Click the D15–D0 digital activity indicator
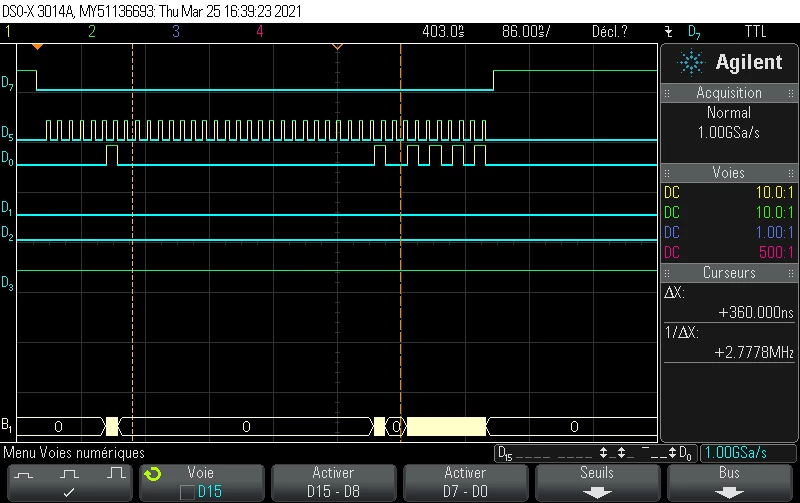 594,453
